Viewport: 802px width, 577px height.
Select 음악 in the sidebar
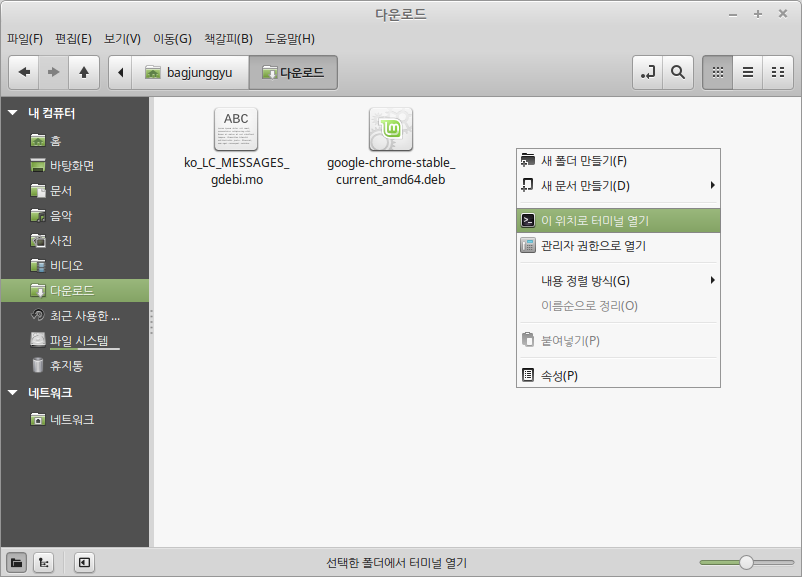tap(75, 215)
